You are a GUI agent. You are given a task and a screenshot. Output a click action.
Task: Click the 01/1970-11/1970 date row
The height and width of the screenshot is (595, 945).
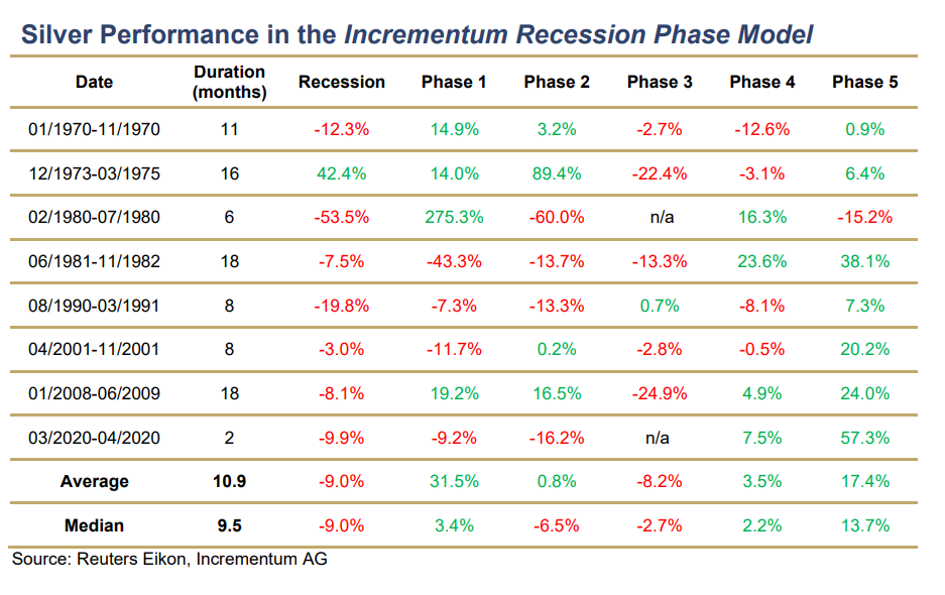click(94, 130)
